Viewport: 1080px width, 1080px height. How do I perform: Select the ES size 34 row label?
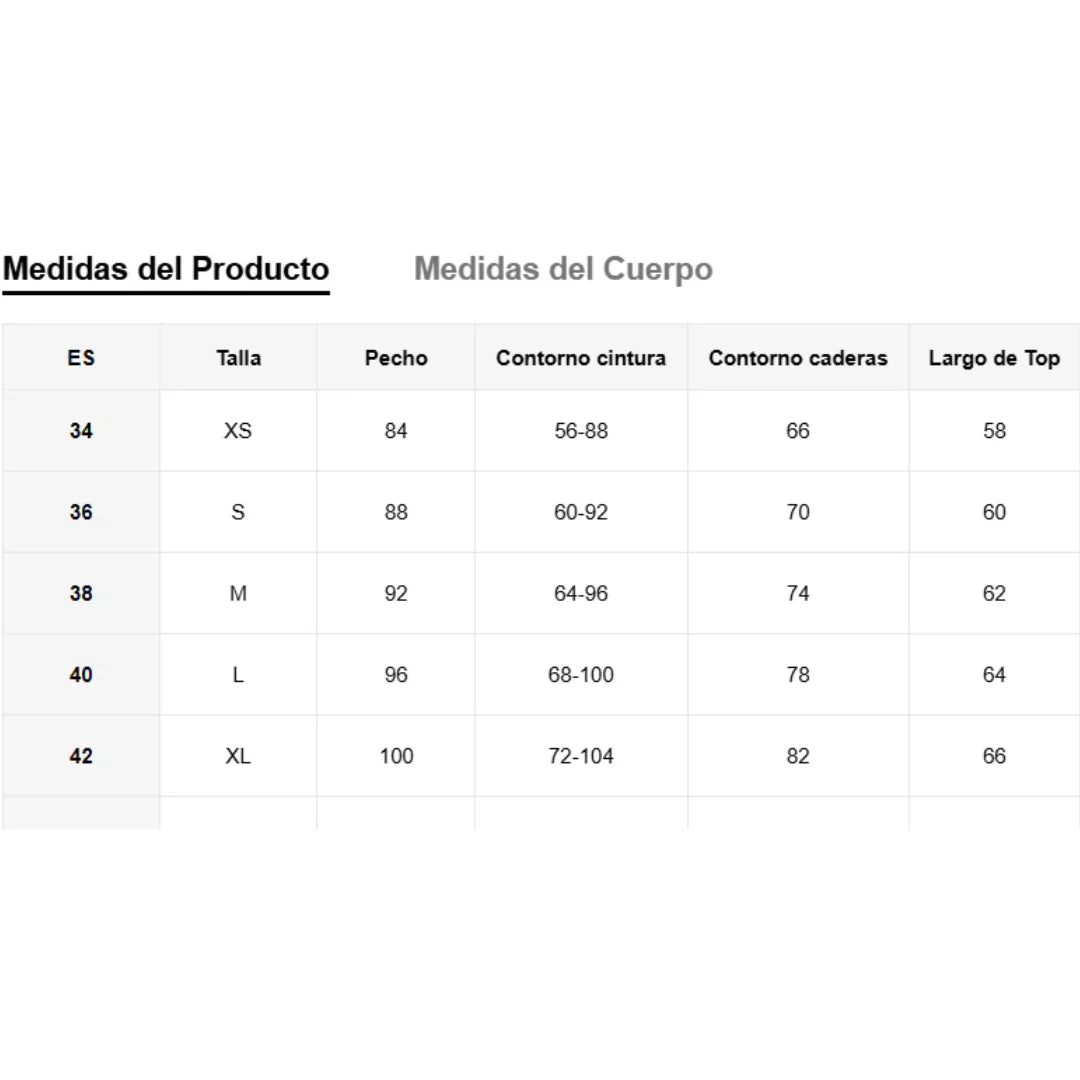(81, 431)
